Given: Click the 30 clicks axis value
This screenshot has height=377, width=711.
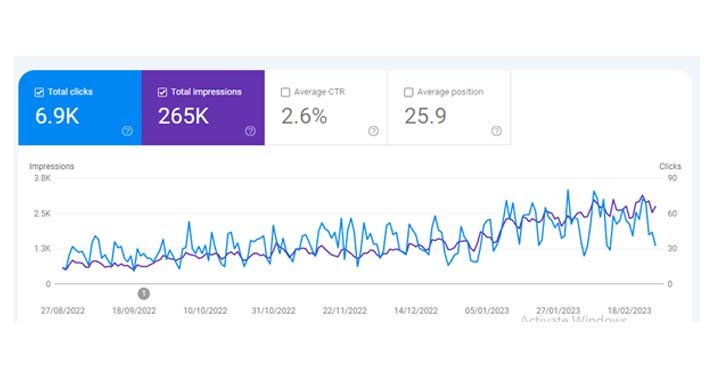Looking at the screenshot, I should tap(672, 249).
